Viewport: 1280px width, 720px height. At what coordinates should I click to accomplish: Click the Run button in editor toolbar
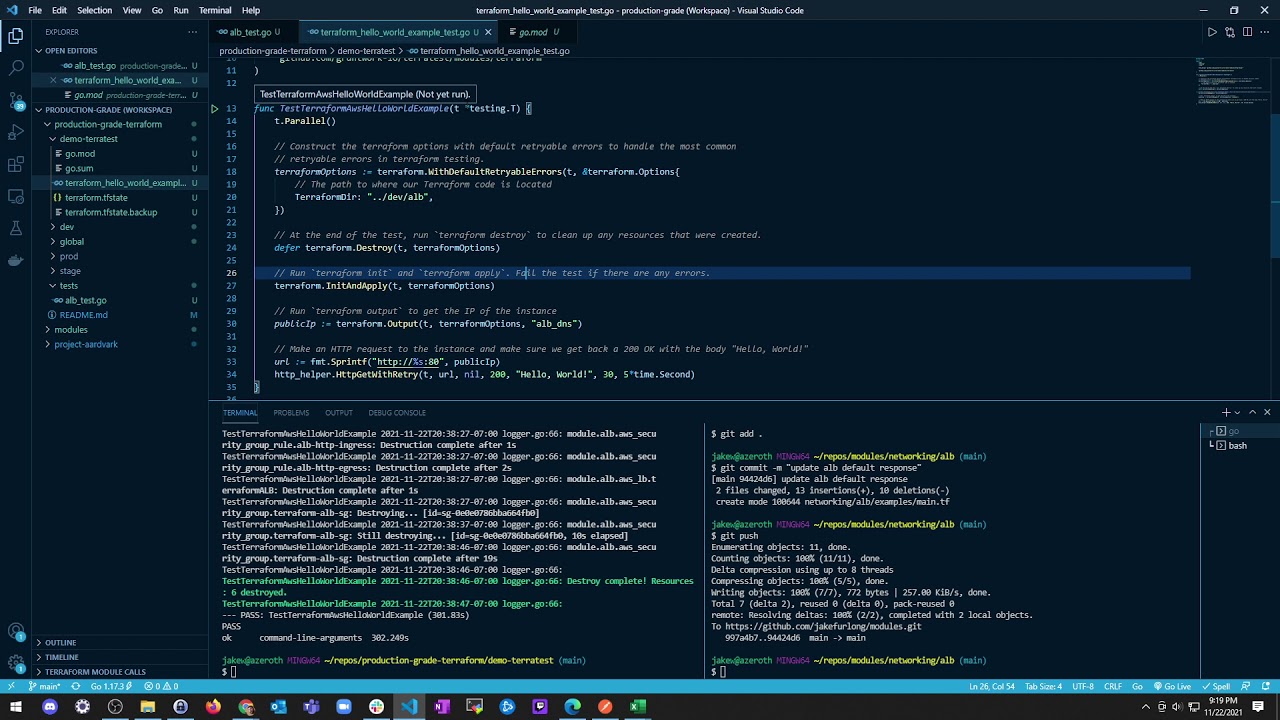tap(1212, 32)
